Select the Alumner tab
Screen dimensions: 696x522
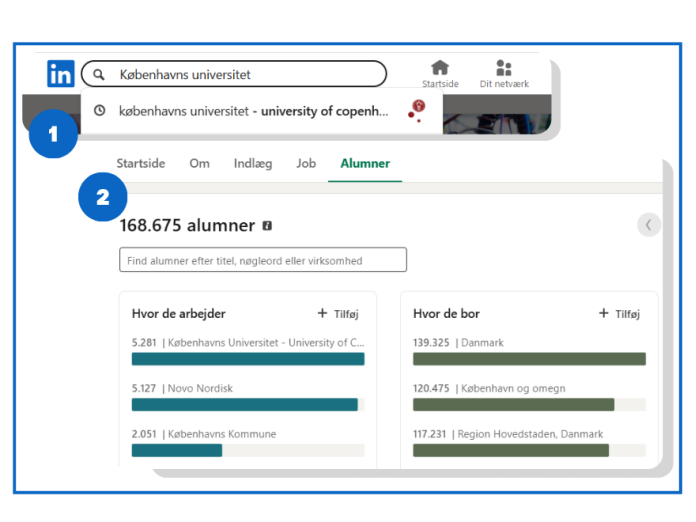pos(365,163)
